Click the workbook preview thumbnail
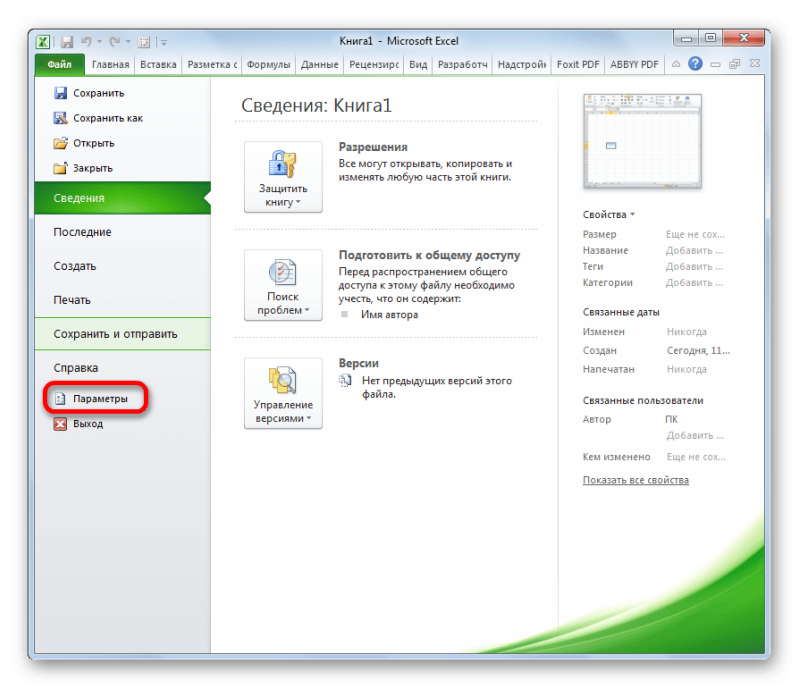This screenshot has width=800, height=689. [x=642, y=141]
